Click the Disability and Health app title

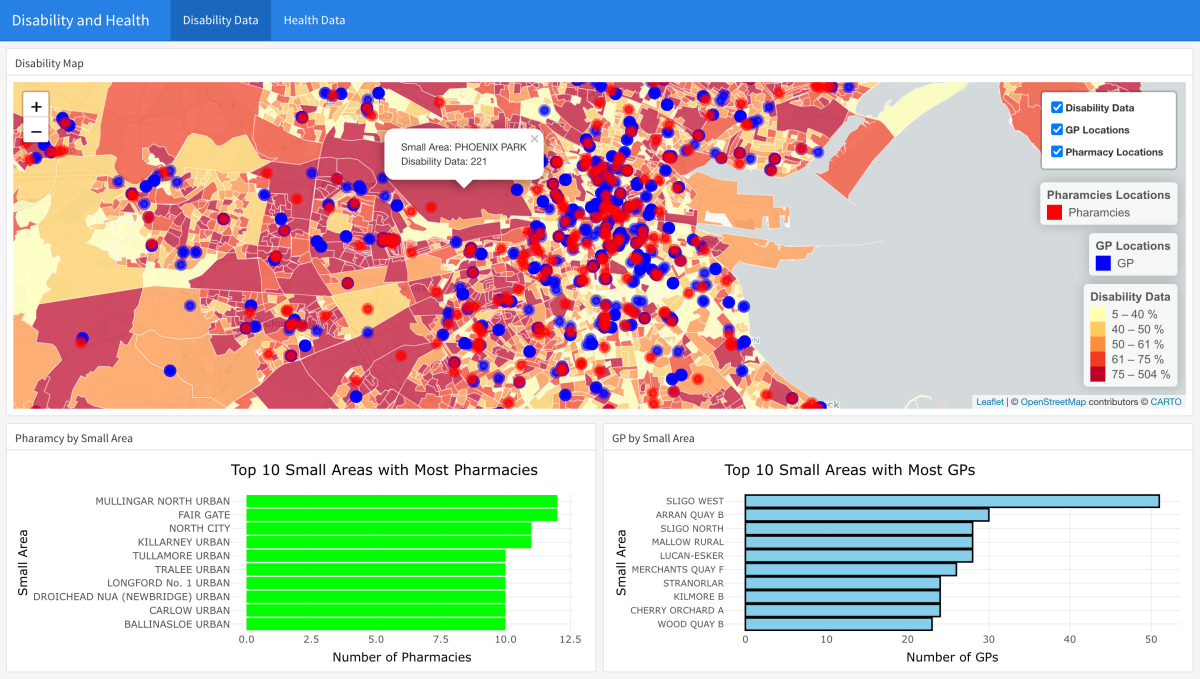[x=81, y=19]
